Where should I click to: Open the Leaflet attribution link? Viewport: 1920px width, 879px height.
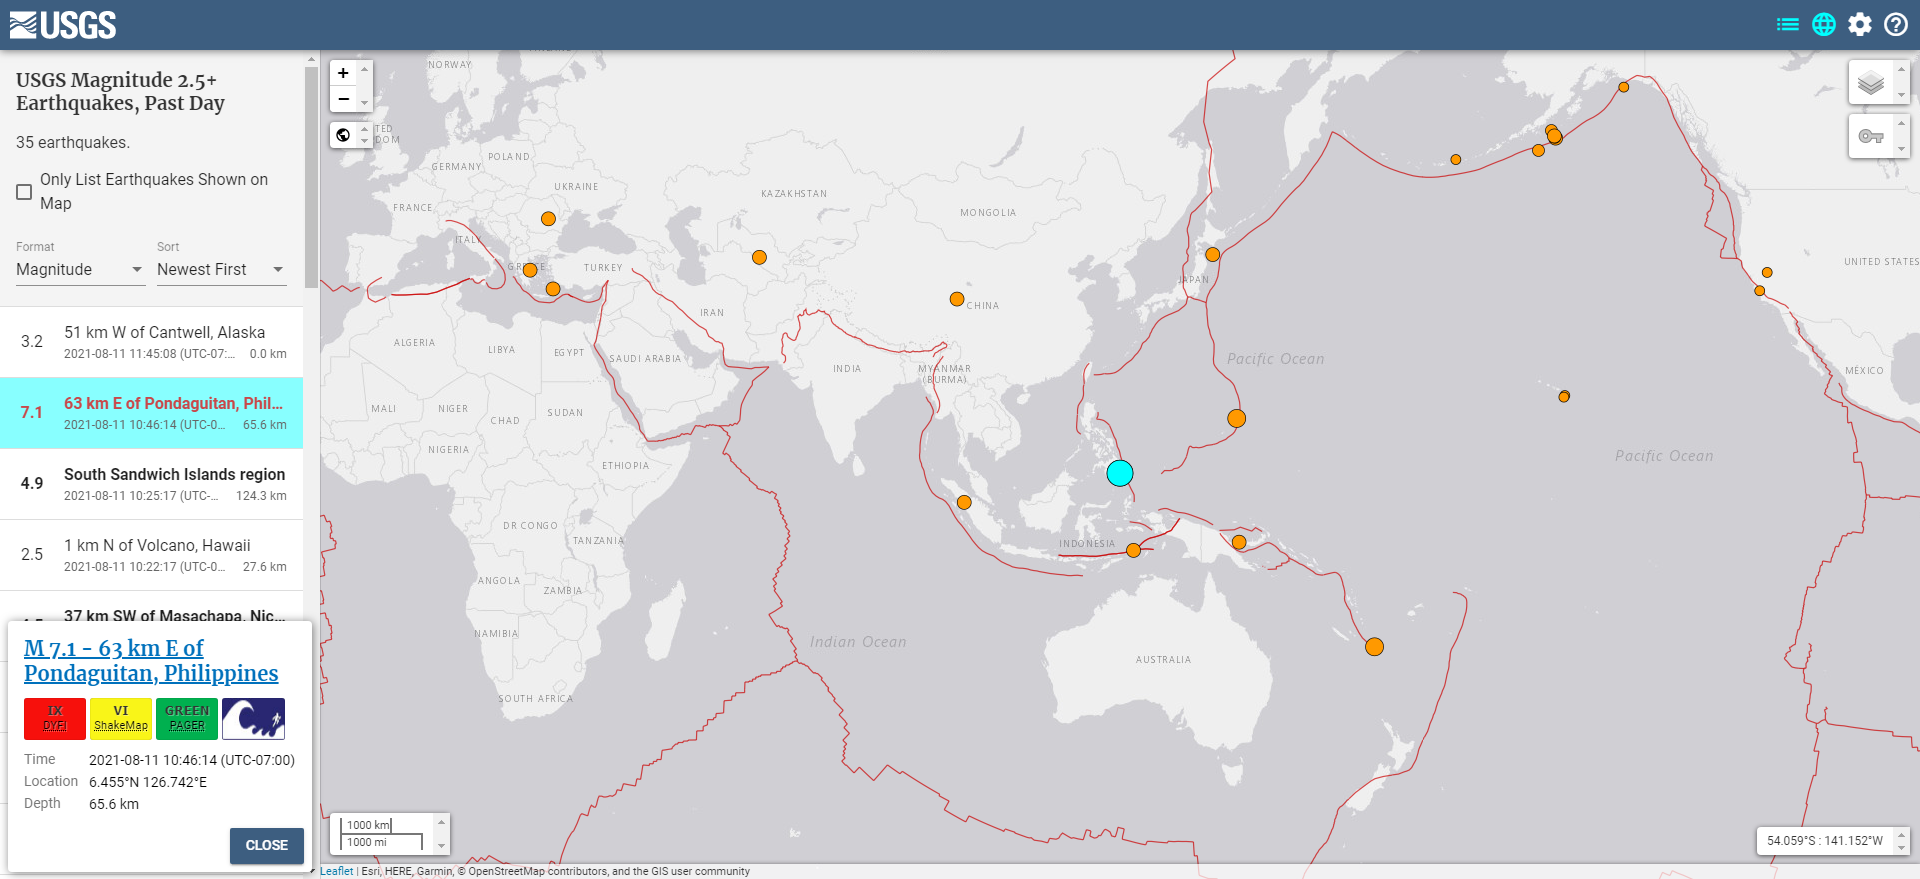pos(337,871)
